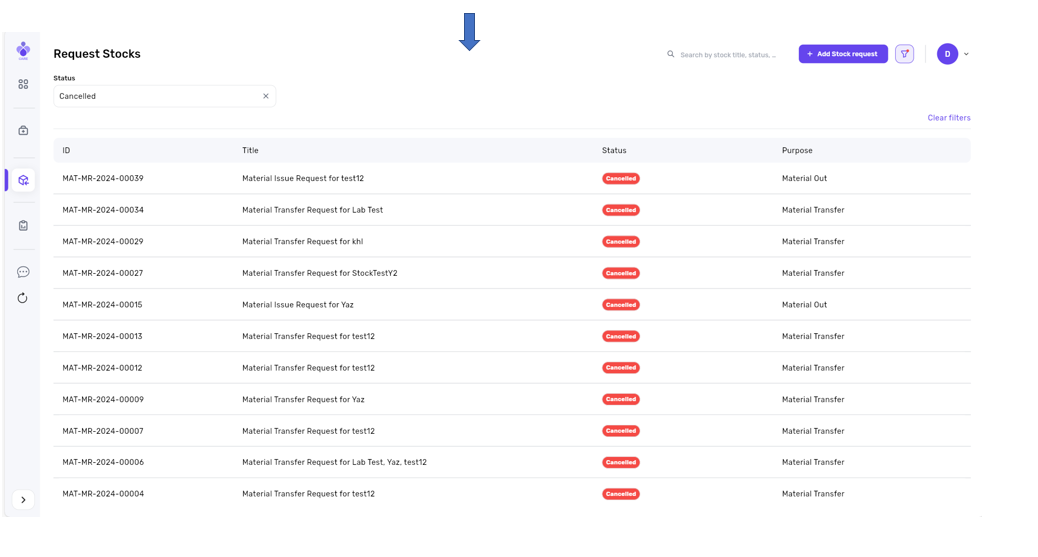Open the Status filter dropdown
Image resolution: width=1038 pixels, height=557 pixels.
(x=155, y=96)
